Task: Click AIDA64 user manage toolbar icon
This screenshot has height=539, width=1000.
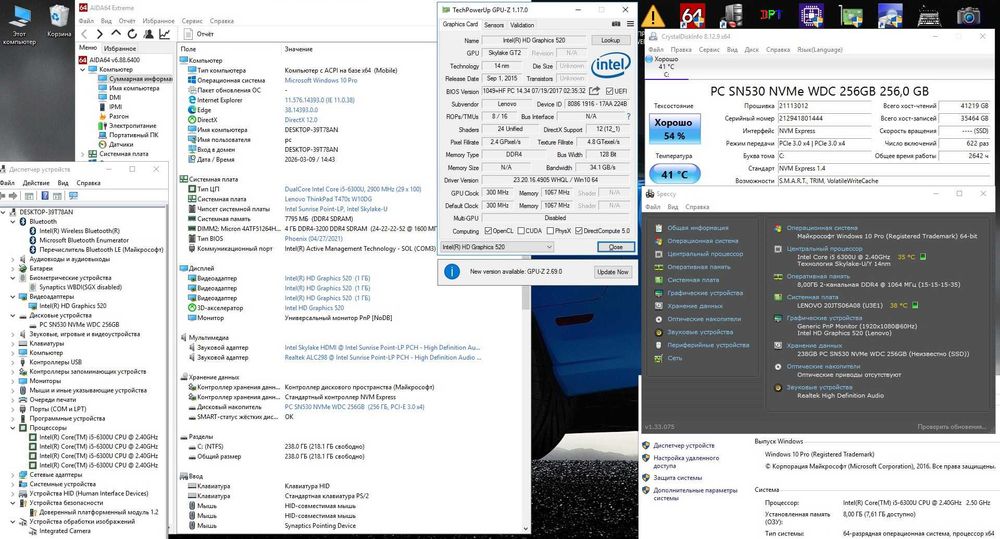Action: pyautogui.click(x=148, y=34)
